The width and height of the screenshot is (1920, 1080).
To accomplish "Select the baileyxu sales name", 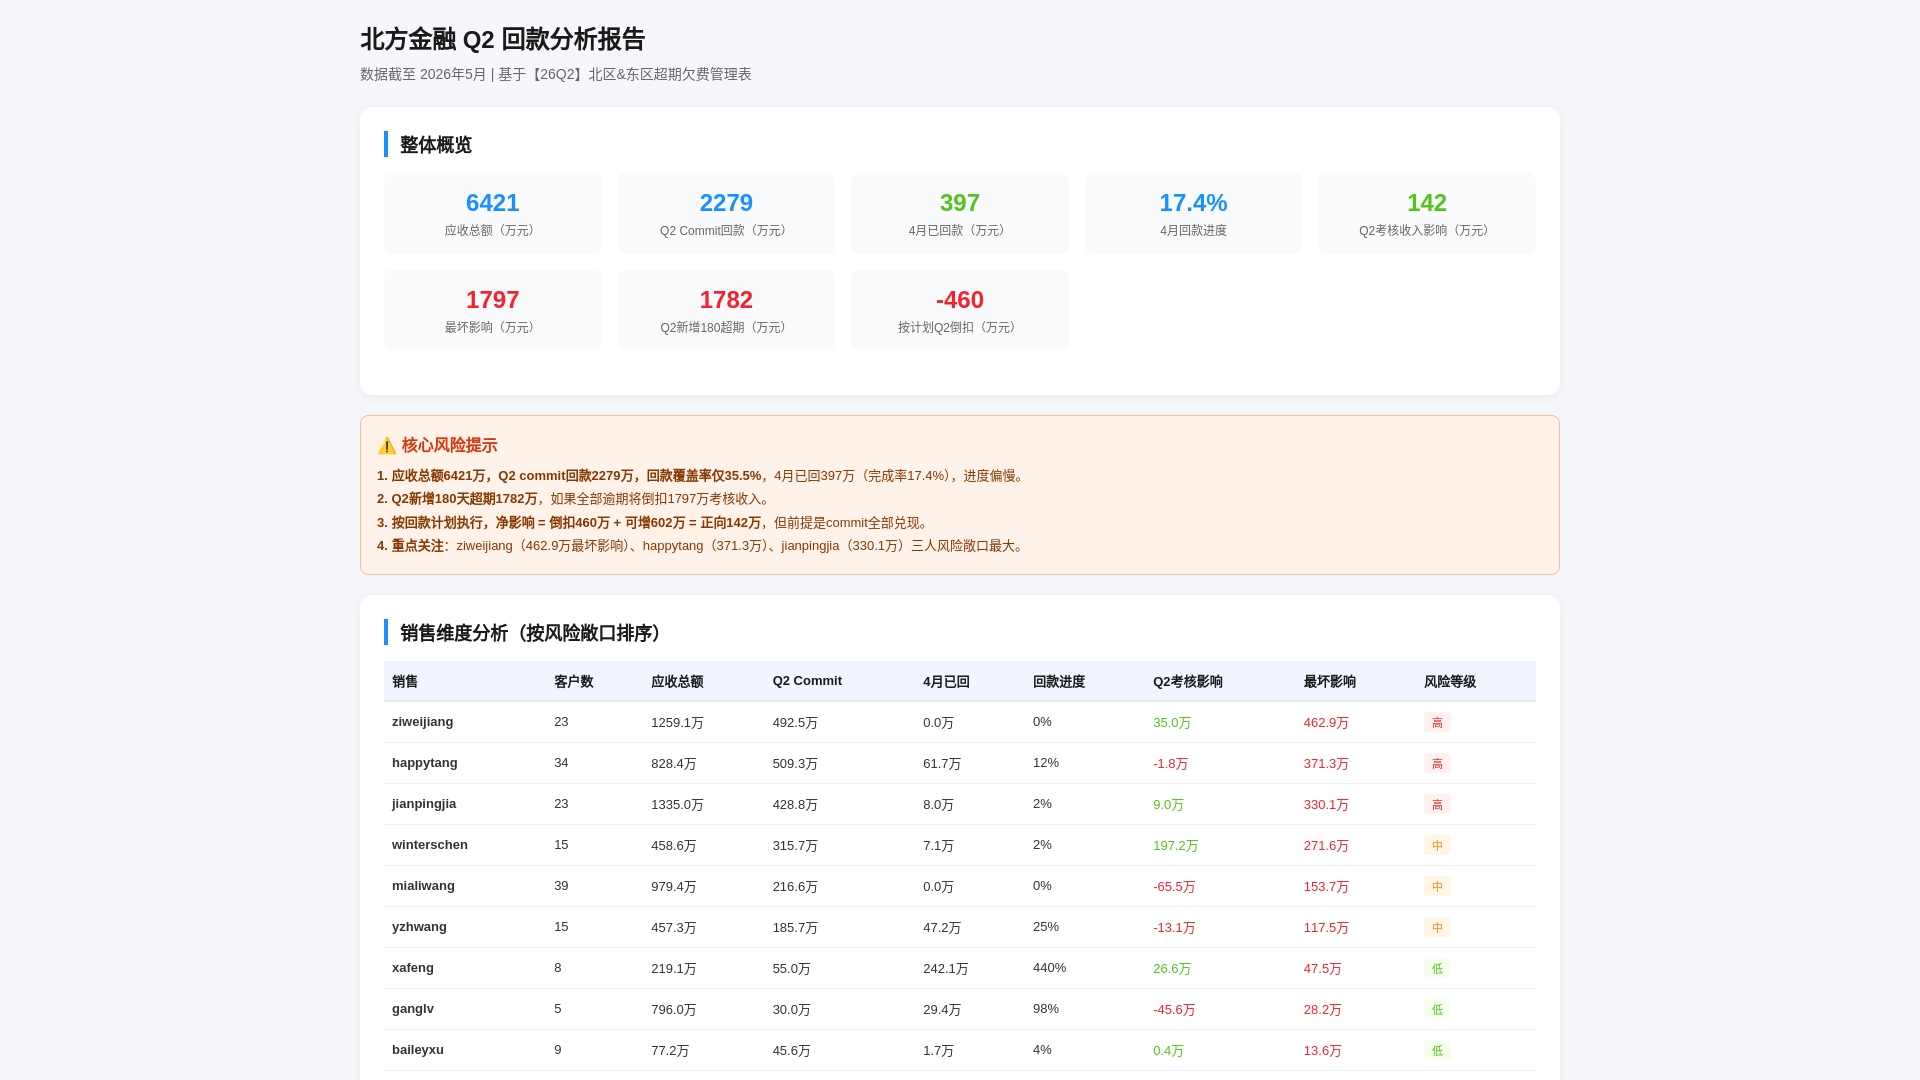I will pyautogui.click(x=418, y=1050).
